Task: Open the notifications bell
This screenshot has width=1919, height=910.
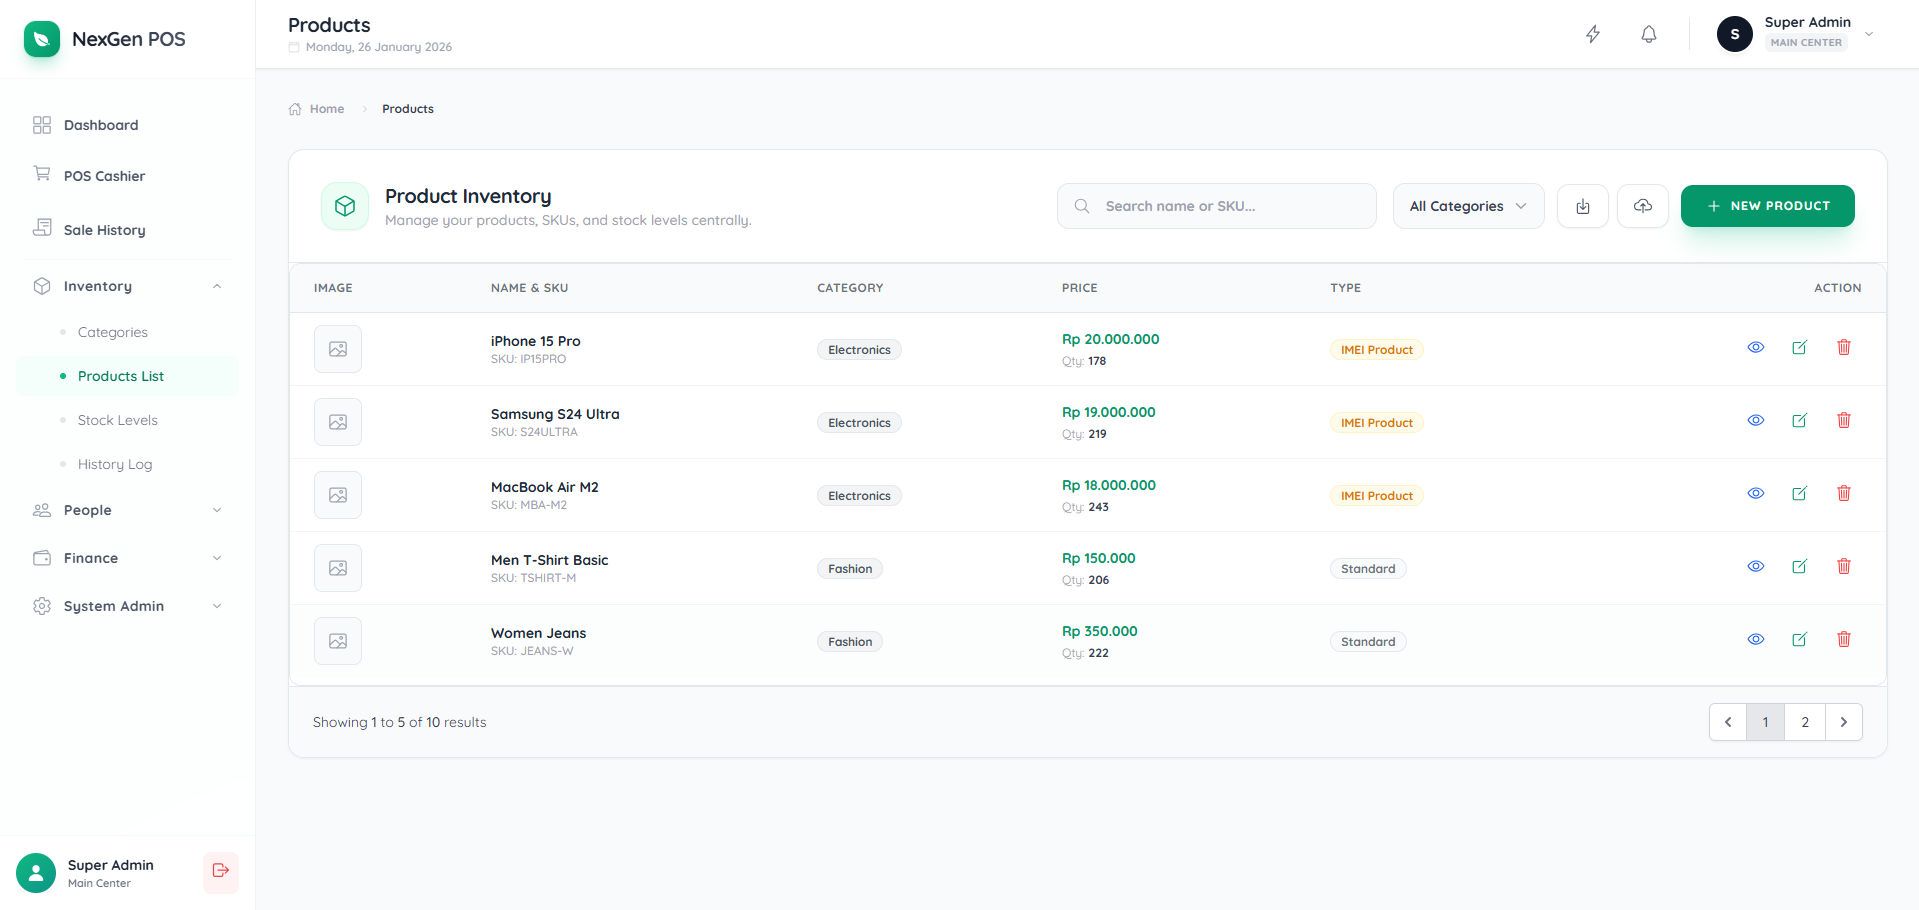Action: pos(1649,34)
